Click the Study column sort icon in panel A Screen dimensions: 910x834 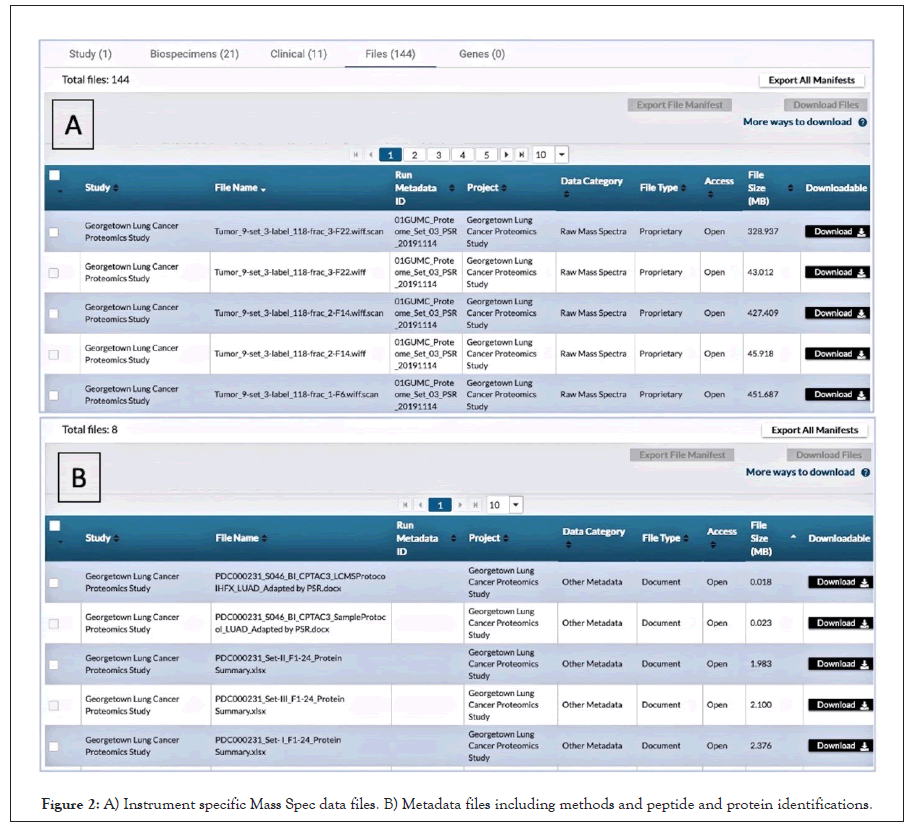(115, 188)
